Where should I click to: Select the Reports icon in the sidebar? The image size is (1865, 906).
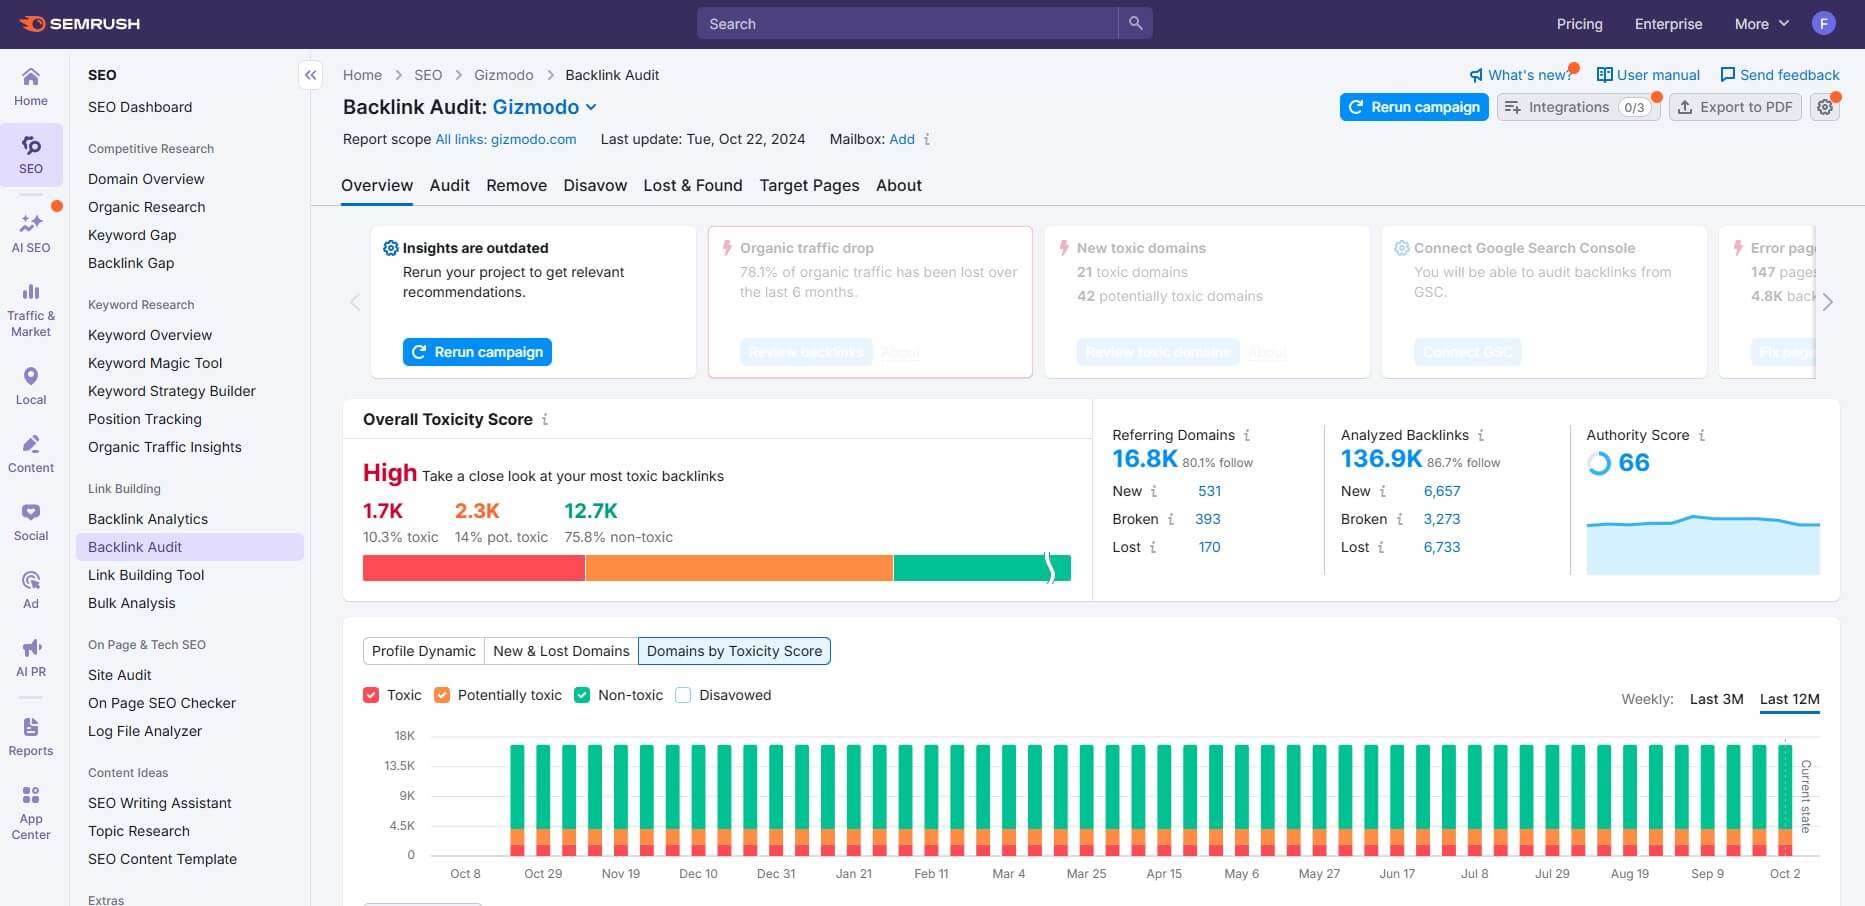(31, 735)
